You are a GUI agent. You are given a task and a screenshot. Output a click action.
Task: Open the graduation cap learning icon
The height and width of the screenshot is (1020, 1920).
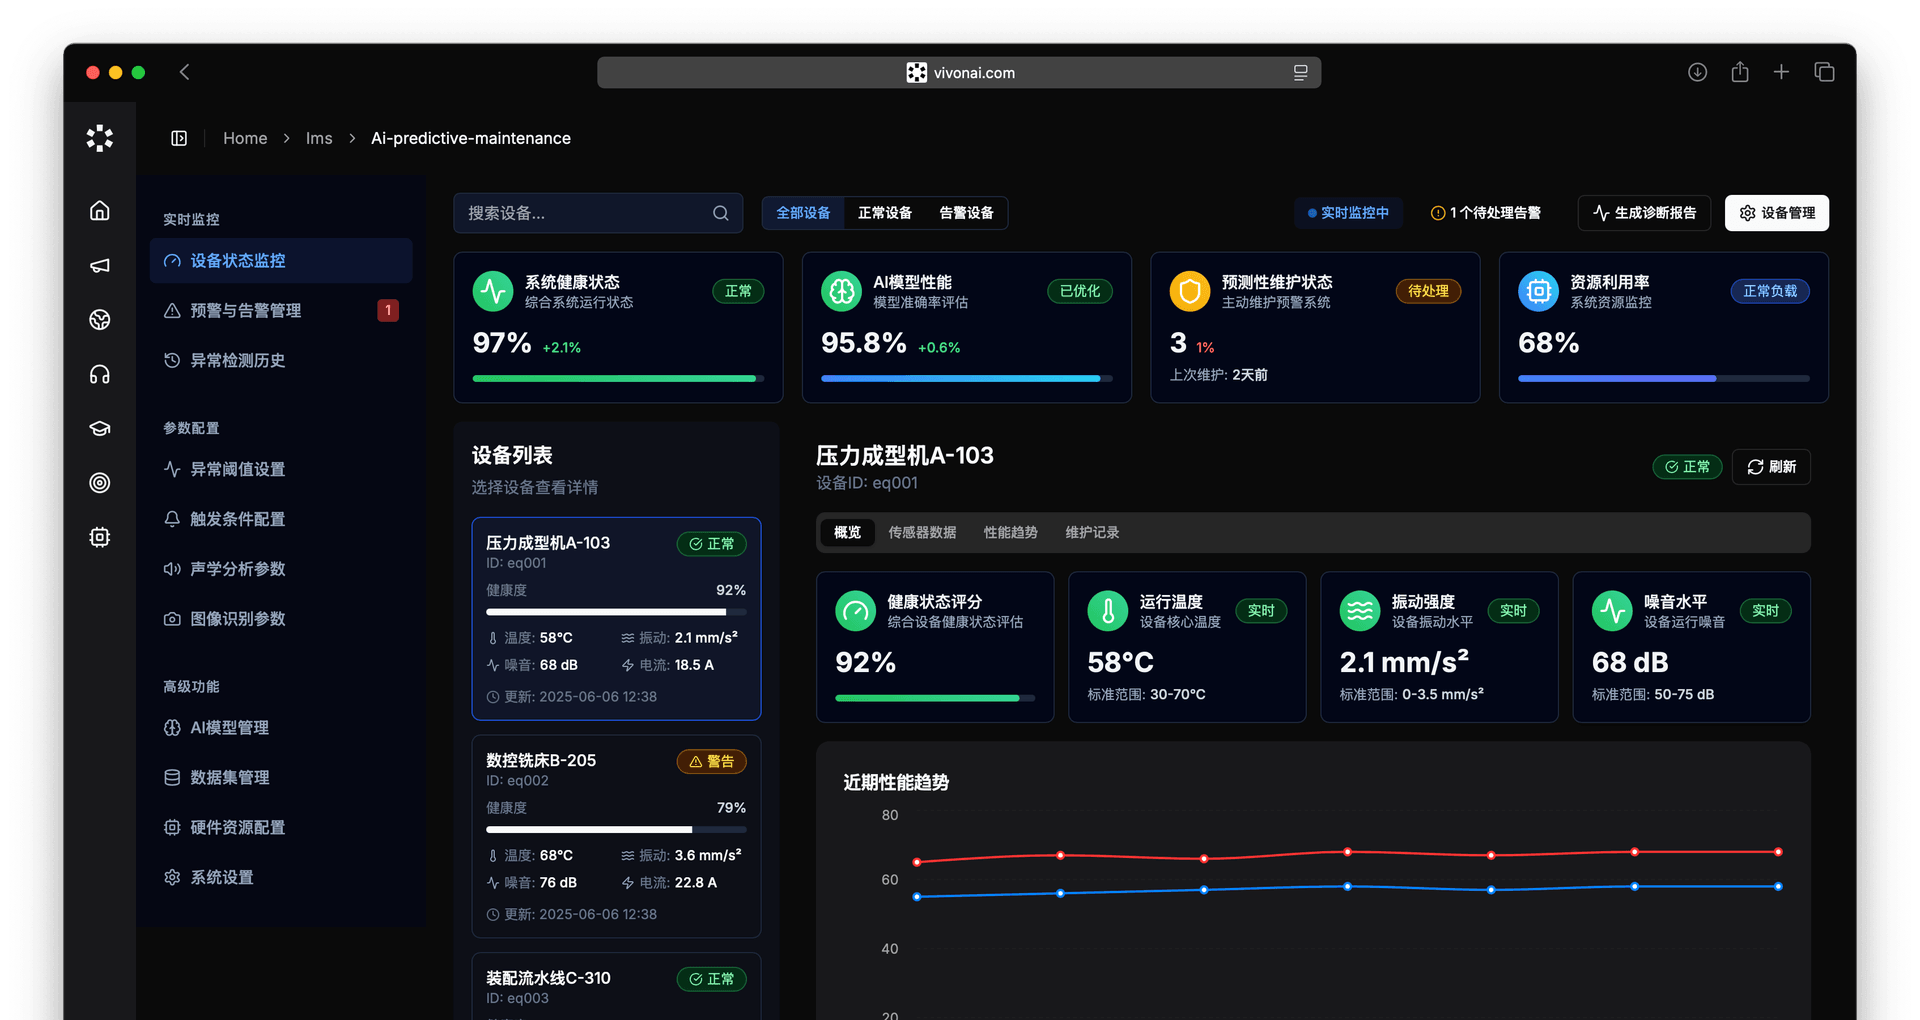pyautogui.click(x=99, y=428)
